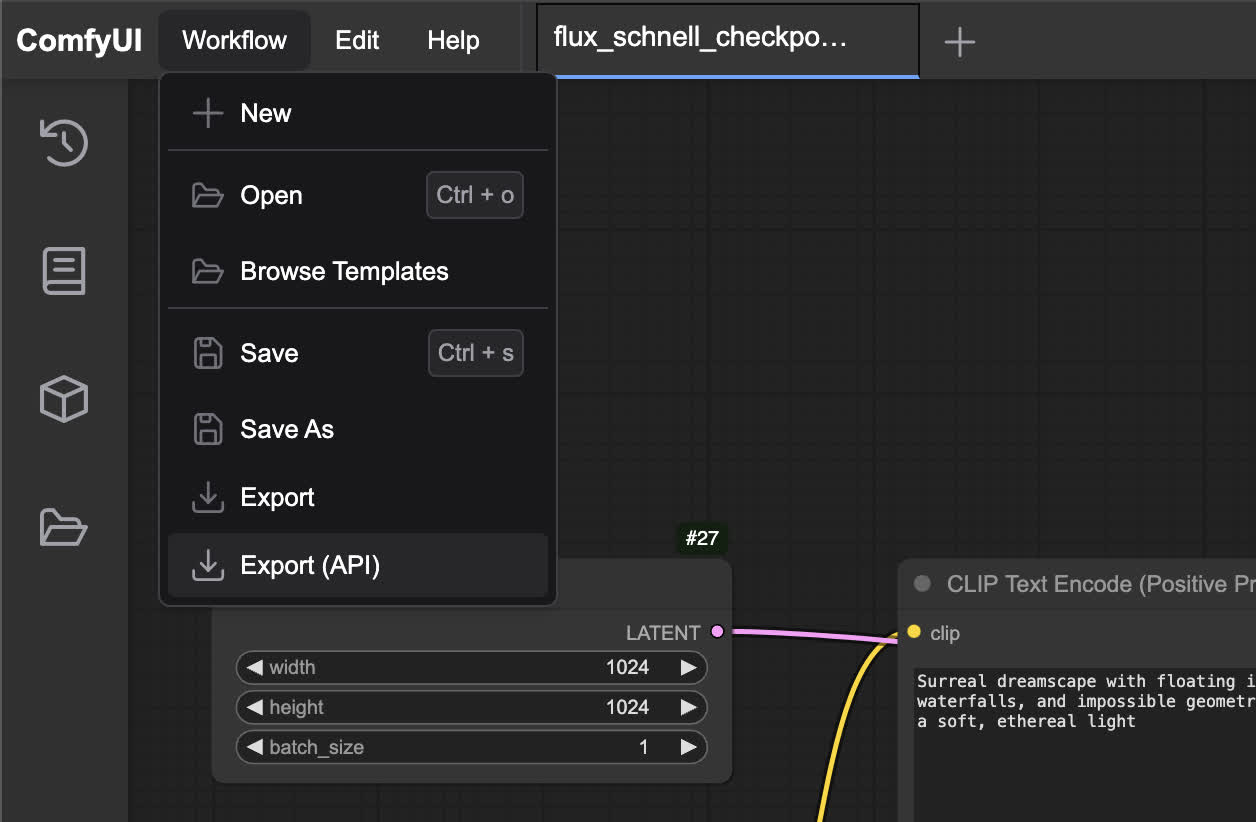Screen dimensions: 1256x822
Task: Click into the positive prompt text area
Action: (x=1085, y=745)
